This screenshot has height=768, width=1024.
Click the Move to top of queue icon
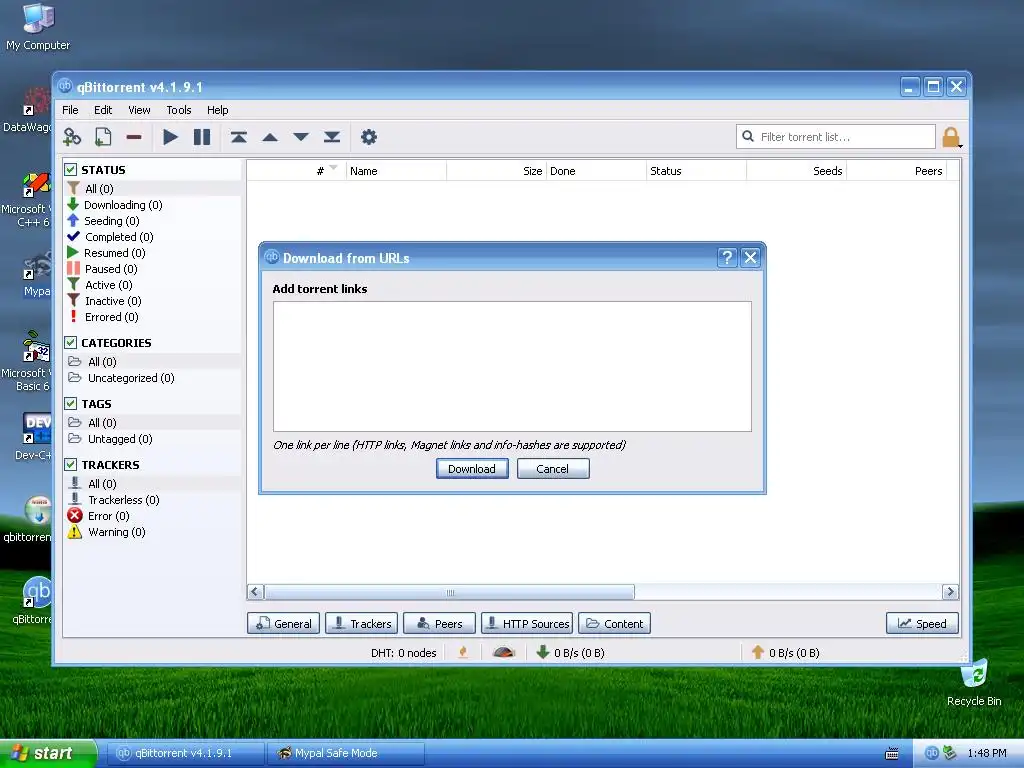click(x=239, y=137)
